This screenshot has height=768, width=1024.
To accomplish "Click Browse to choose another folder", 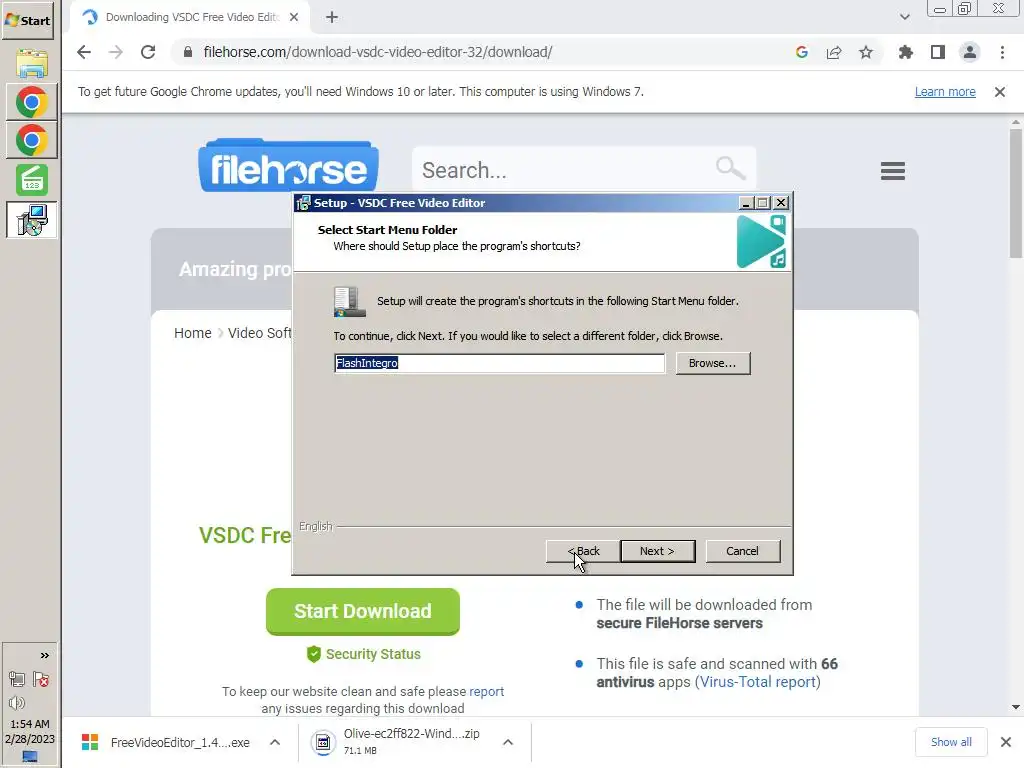I will click(x=712, y=363).
